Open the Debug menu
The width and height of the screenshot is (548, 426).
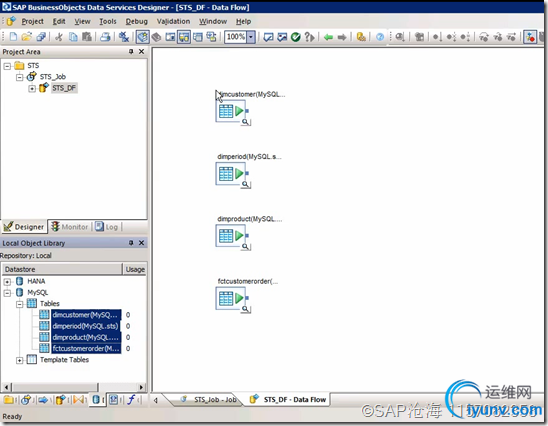[136, 21]
